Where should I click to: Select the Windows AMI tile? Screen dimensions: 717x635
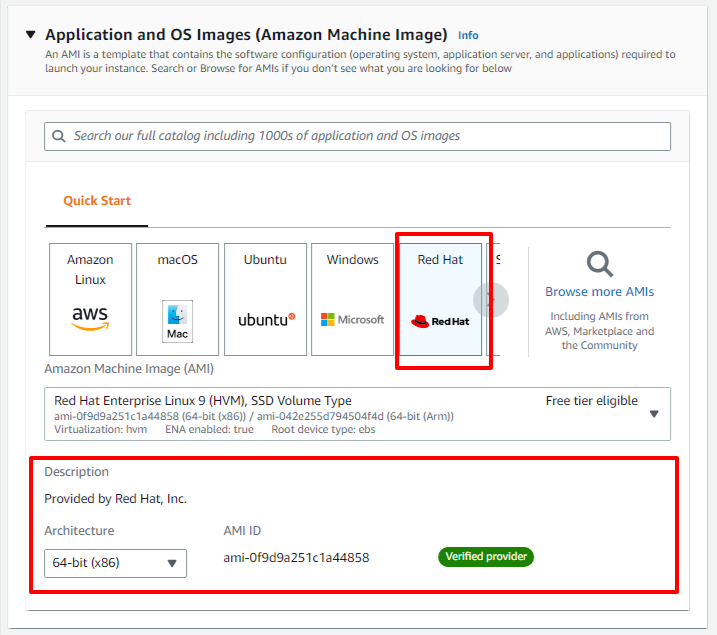[x=353, y=299]
